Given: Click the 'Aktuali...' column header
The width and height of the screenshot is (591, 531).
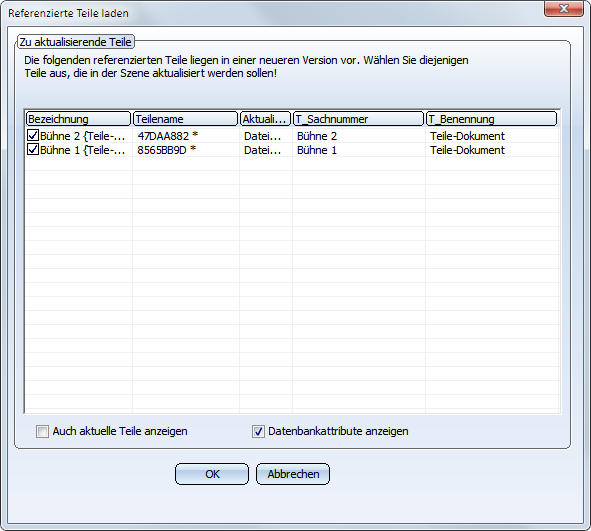Looking at the screenshot, I should 266,119.
